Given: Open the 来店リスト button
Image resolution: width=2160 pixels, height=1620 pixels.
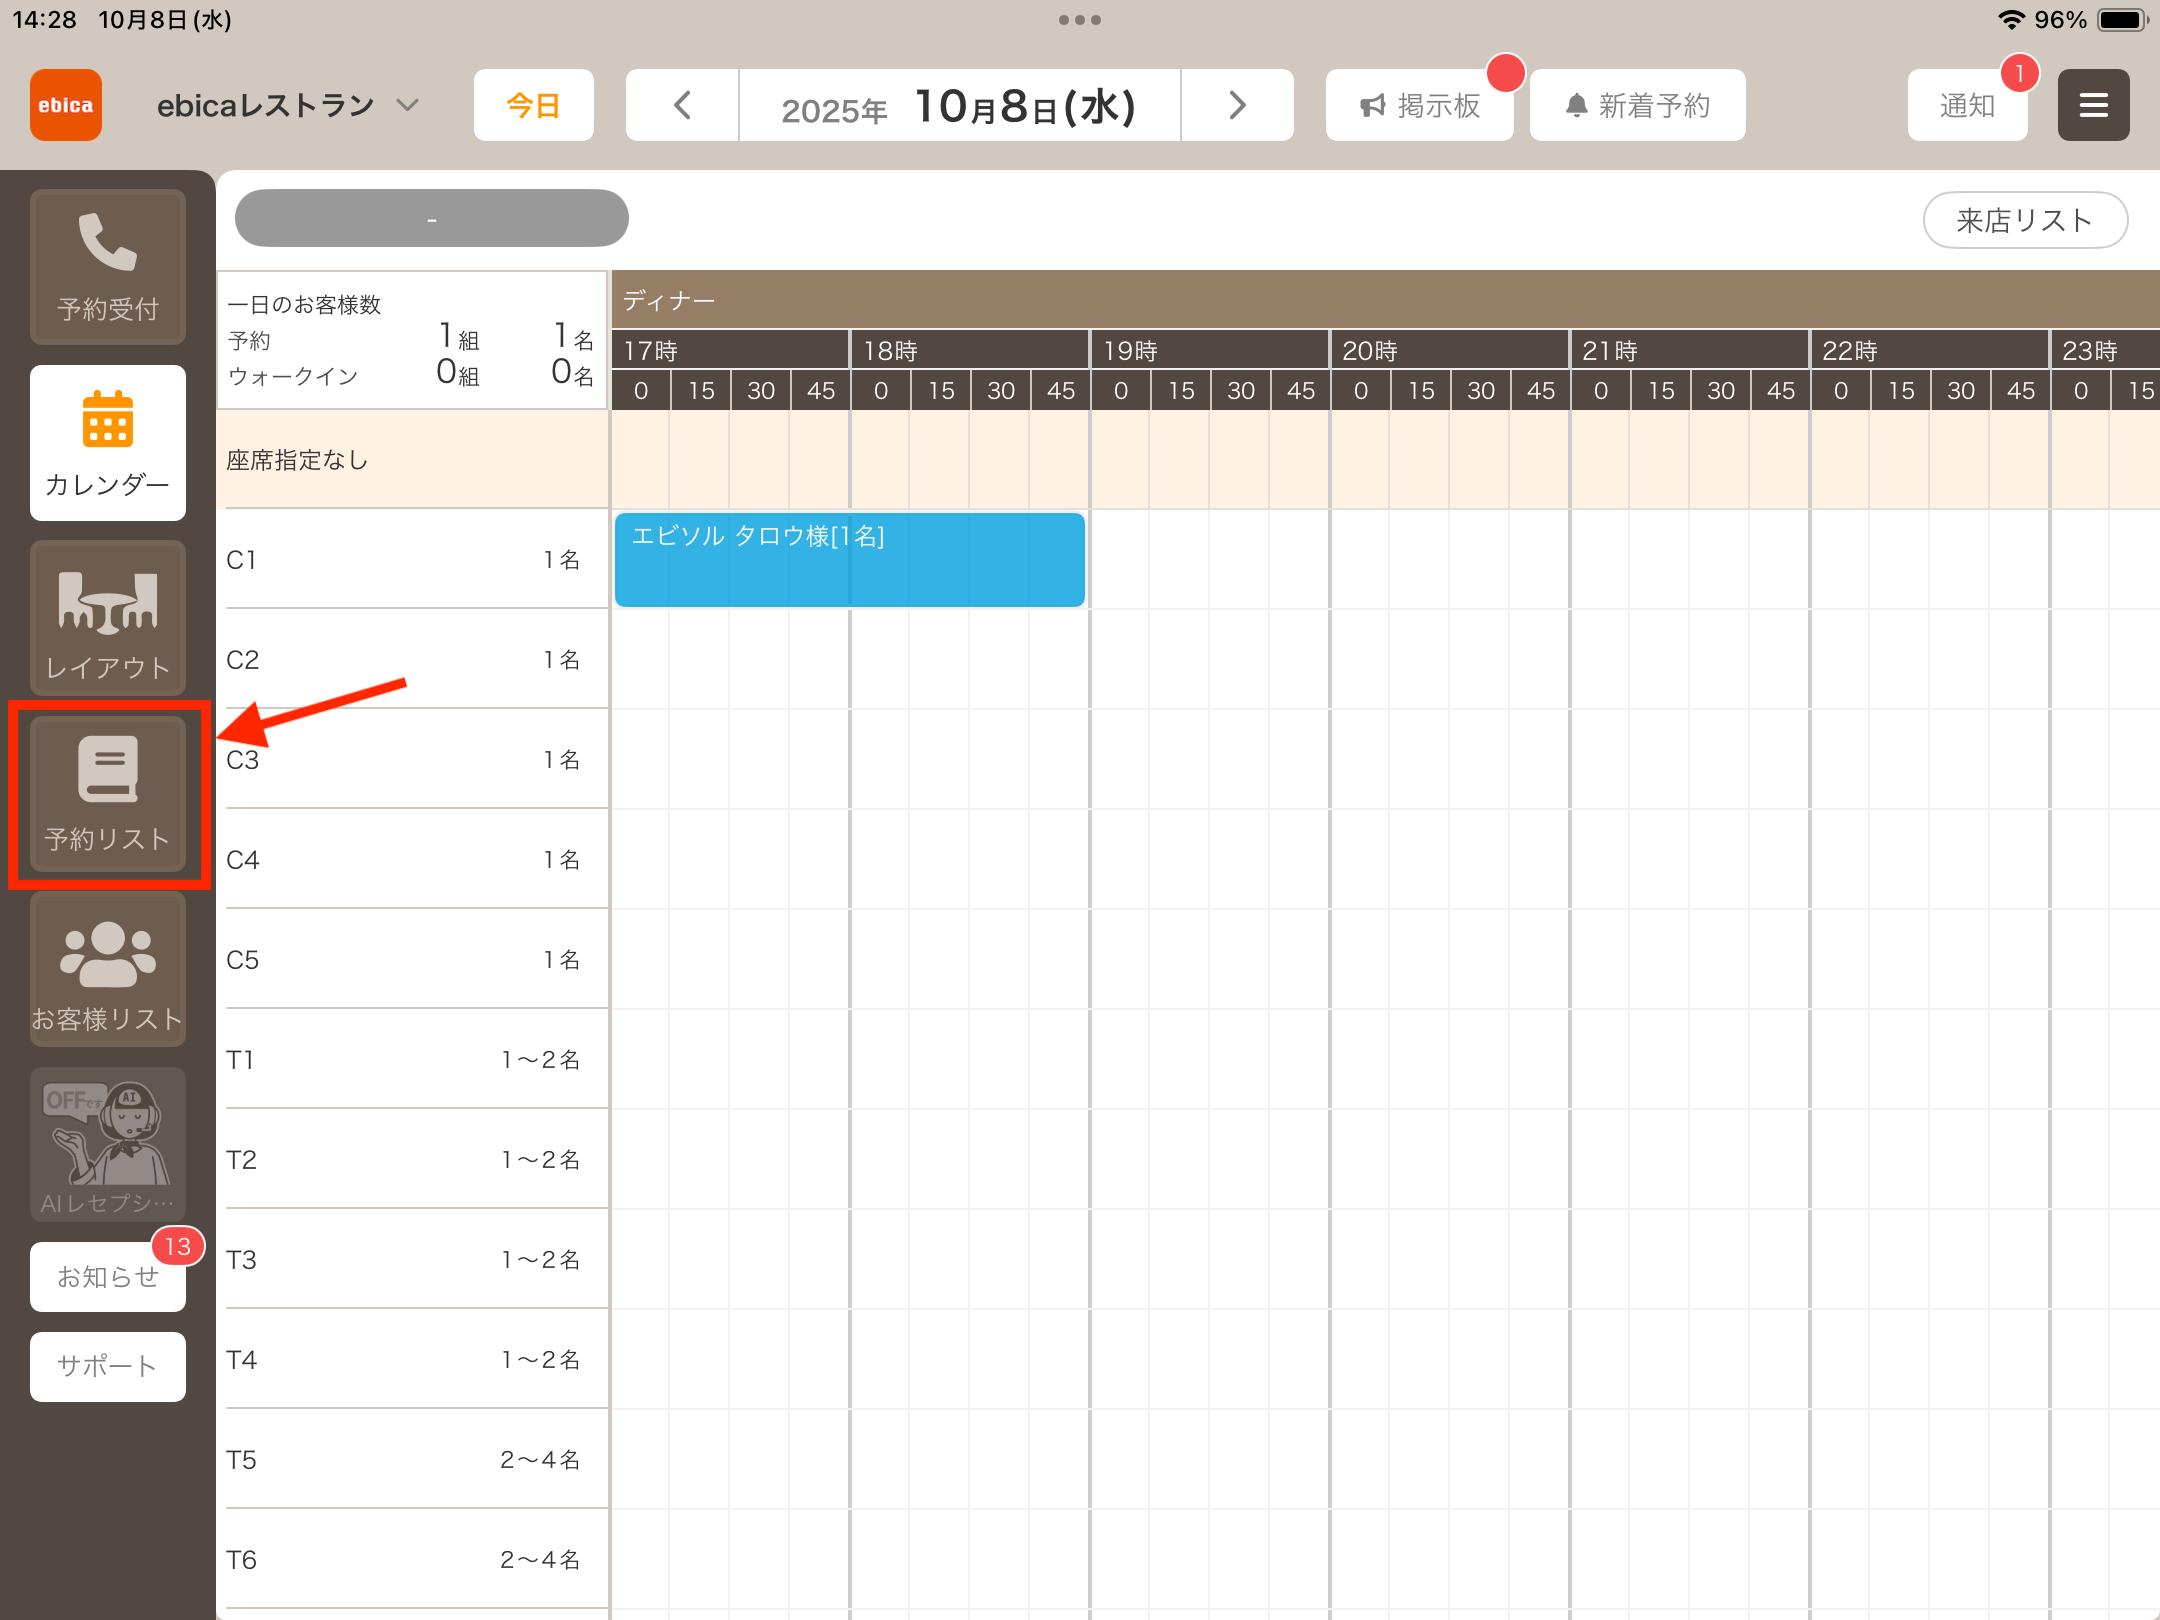Looking at the screenshot, I should tap(2026, 220).
